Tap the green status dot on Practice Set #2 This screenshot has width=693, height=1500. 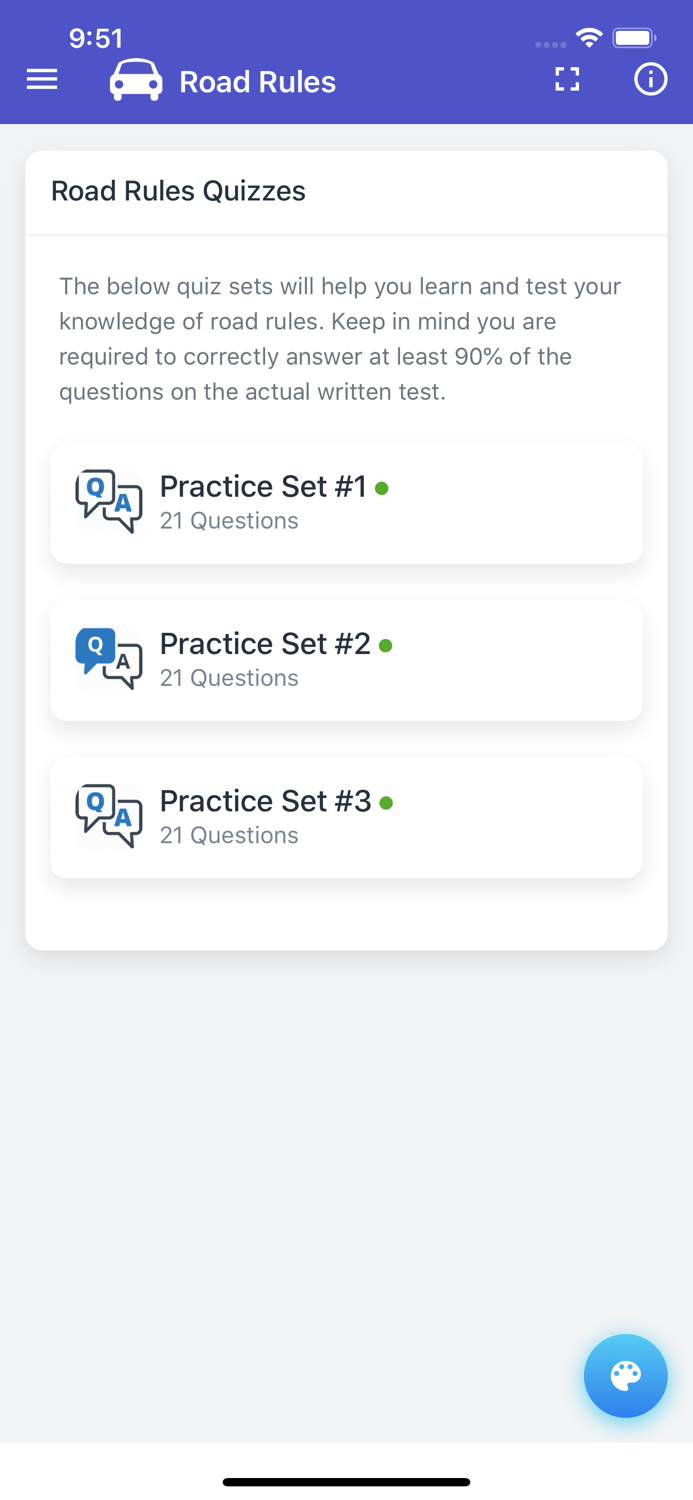click(386, 646)
